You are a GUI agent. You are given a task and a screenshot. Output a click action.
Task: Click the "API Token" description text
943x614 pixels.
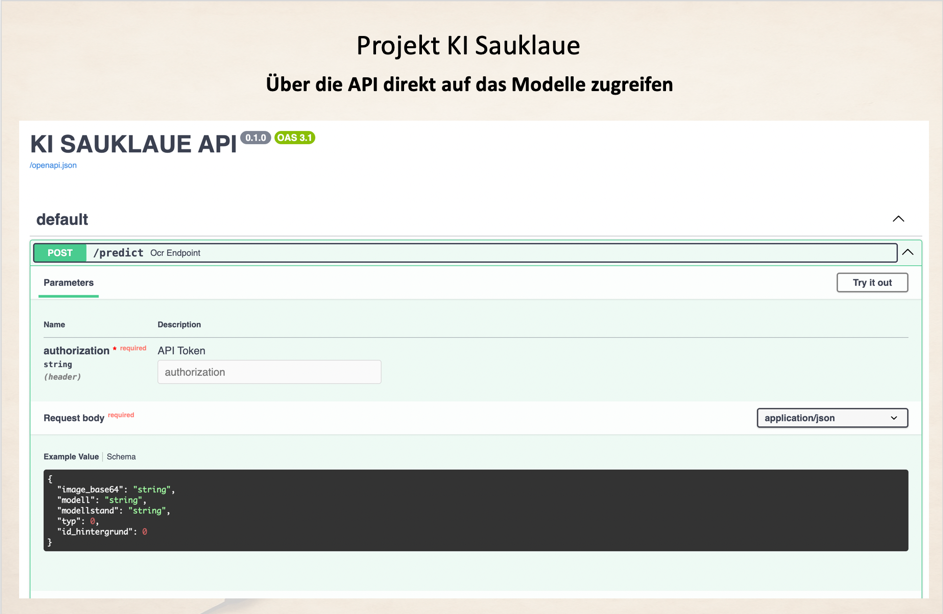pos(181,351)
